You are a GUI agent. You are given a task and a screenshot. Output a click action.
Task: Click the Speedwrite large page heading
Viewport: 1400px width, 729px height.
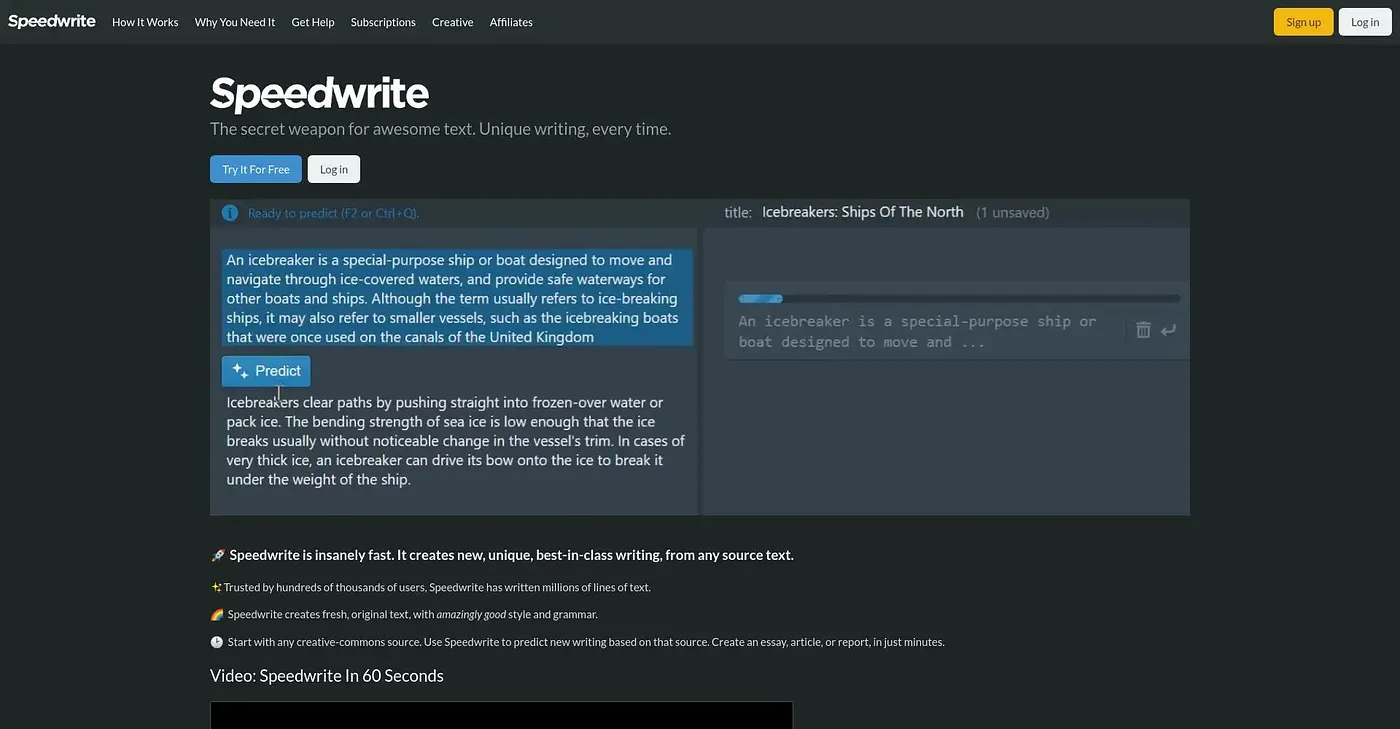(319, 93)
